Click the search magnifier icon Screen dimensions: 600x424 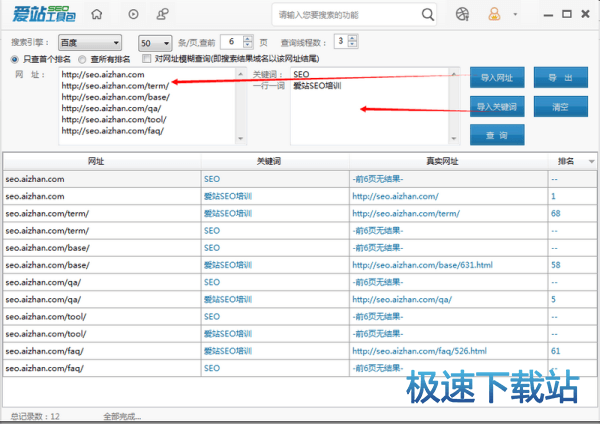427,15
